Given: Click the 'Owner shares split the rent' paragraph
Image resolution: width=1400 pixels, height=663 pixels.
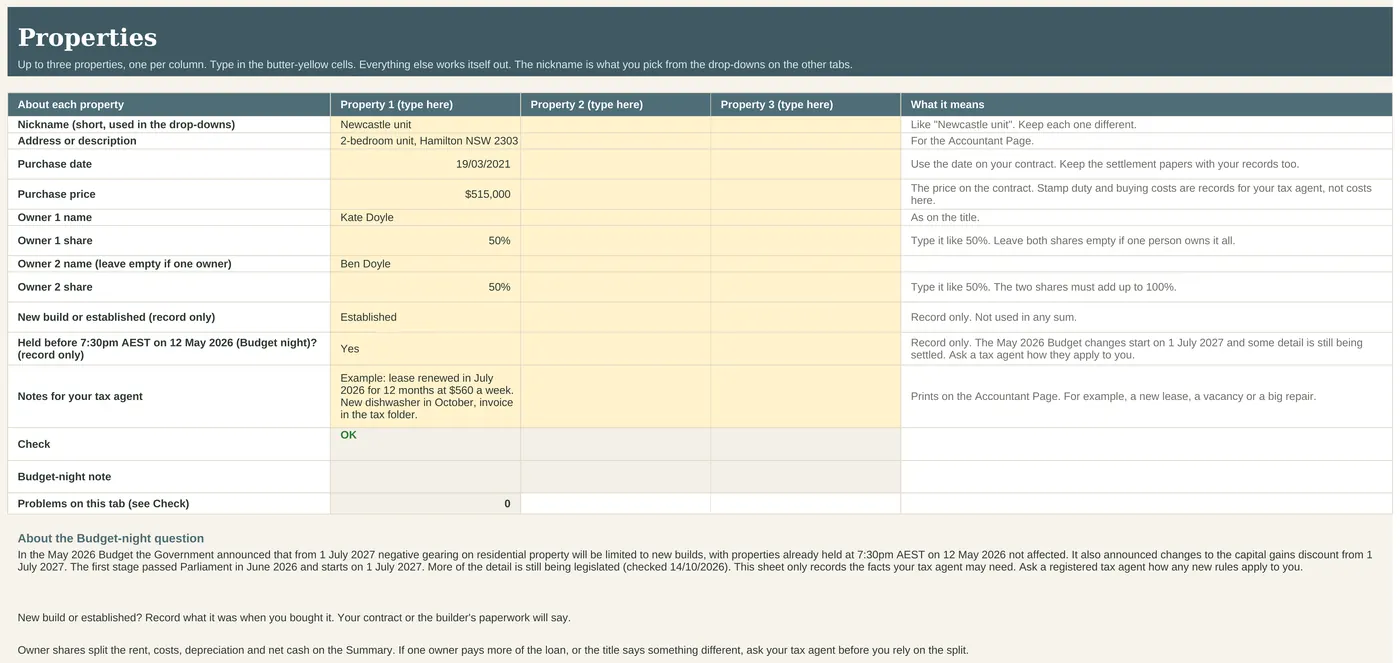Looking at the screenshot, I should pos(493,650).
